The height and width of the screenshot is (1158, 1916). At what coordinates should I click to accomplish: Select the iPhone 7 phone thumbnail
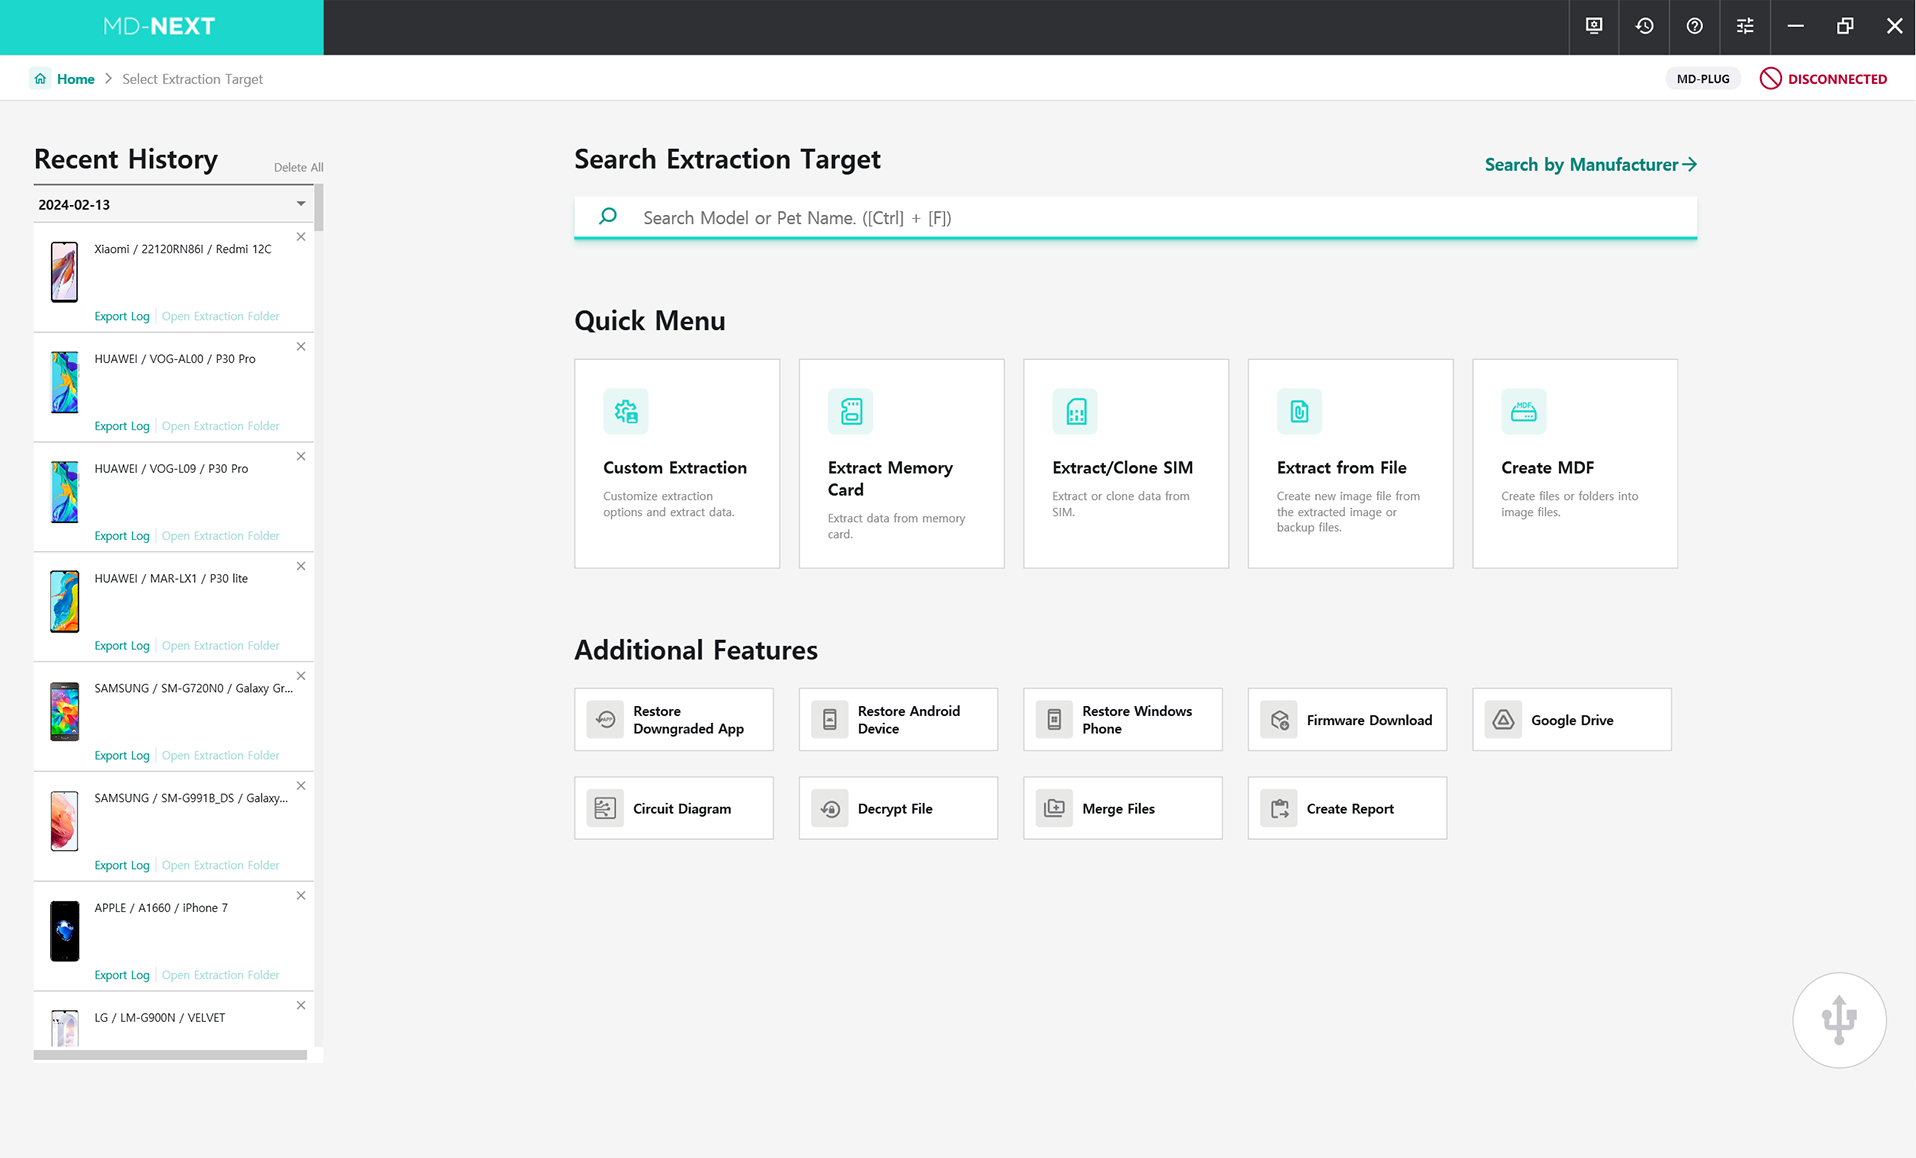click(65, 930)
